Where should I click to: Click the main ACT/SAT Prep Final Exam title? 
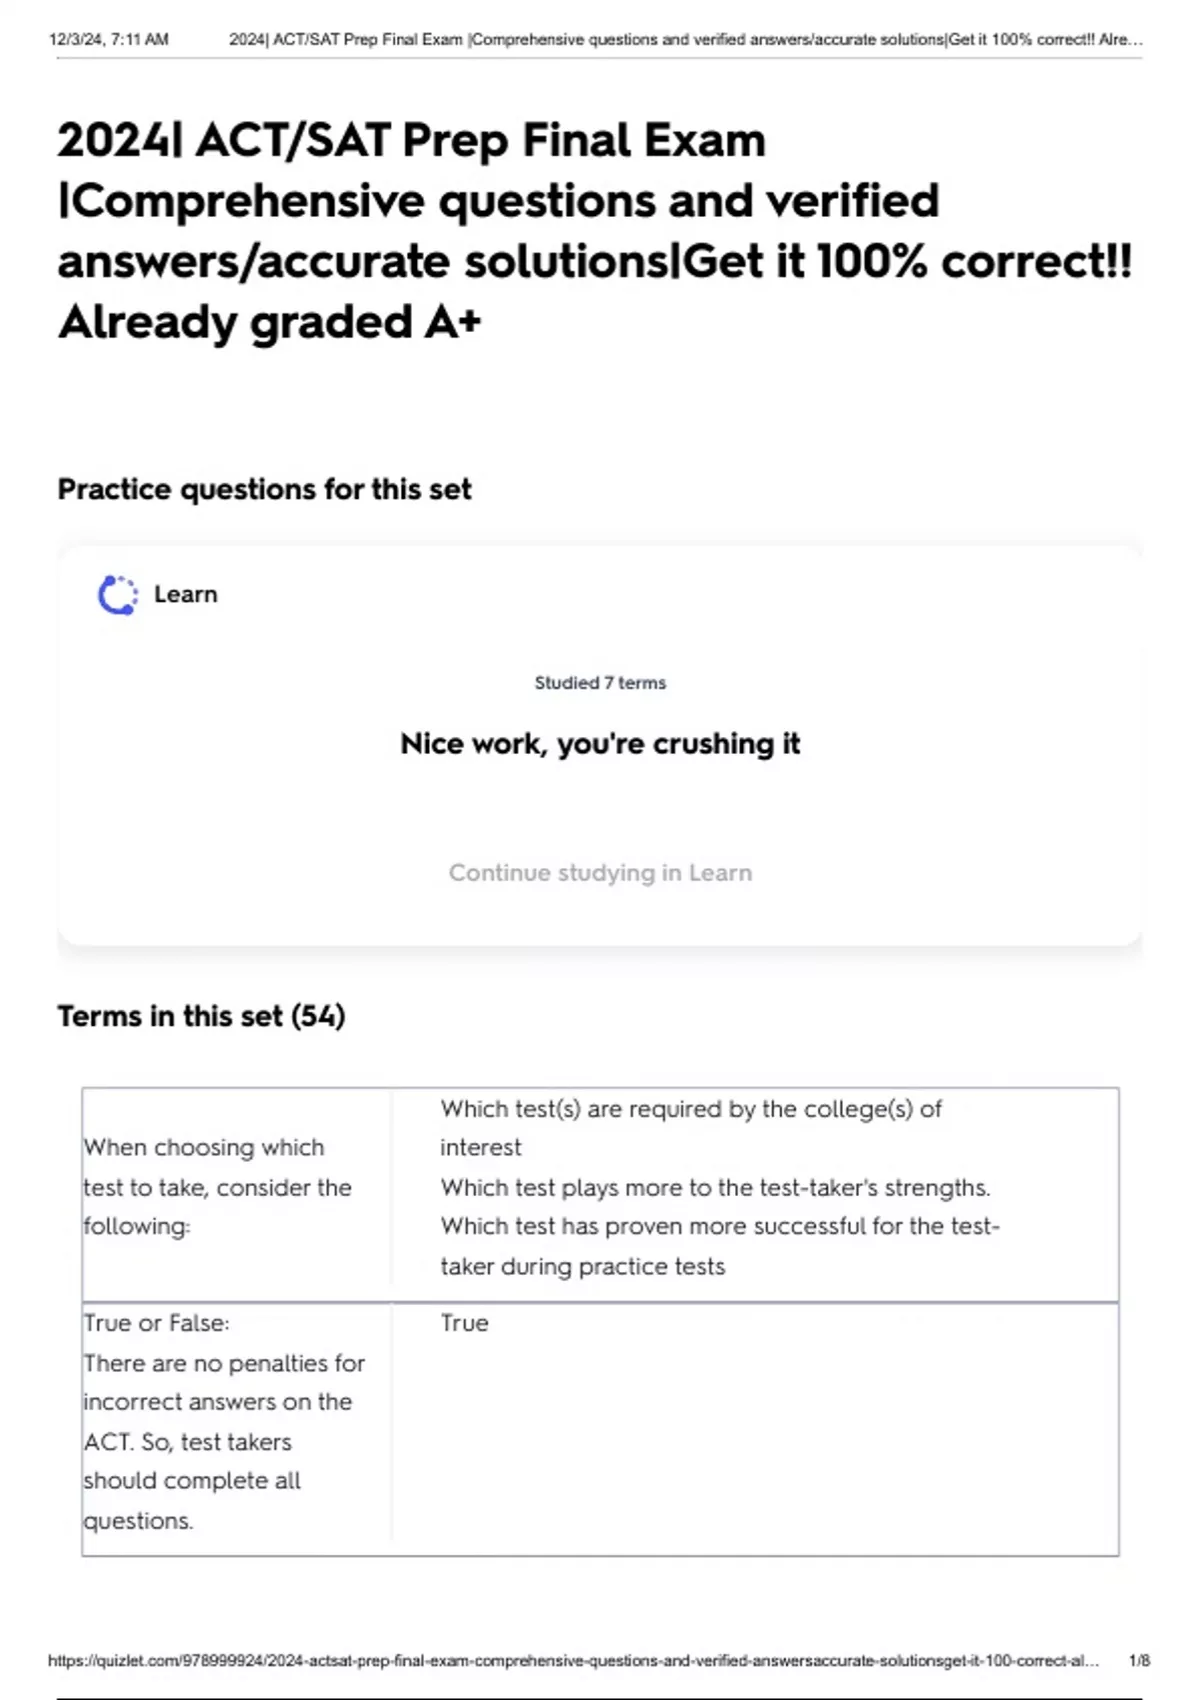pos(595,230)
